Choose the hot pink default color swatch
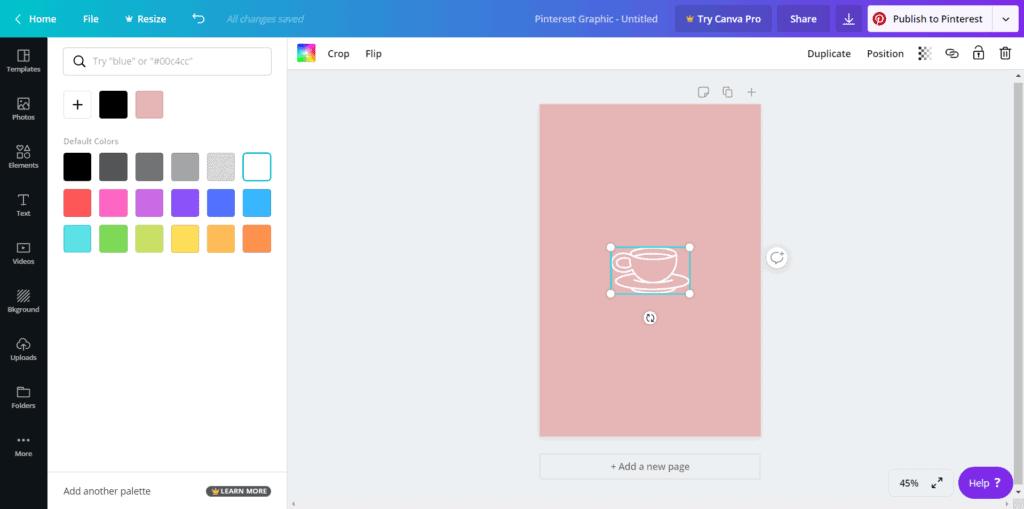The image size is (1024, 509). click(x=113, y=203)
